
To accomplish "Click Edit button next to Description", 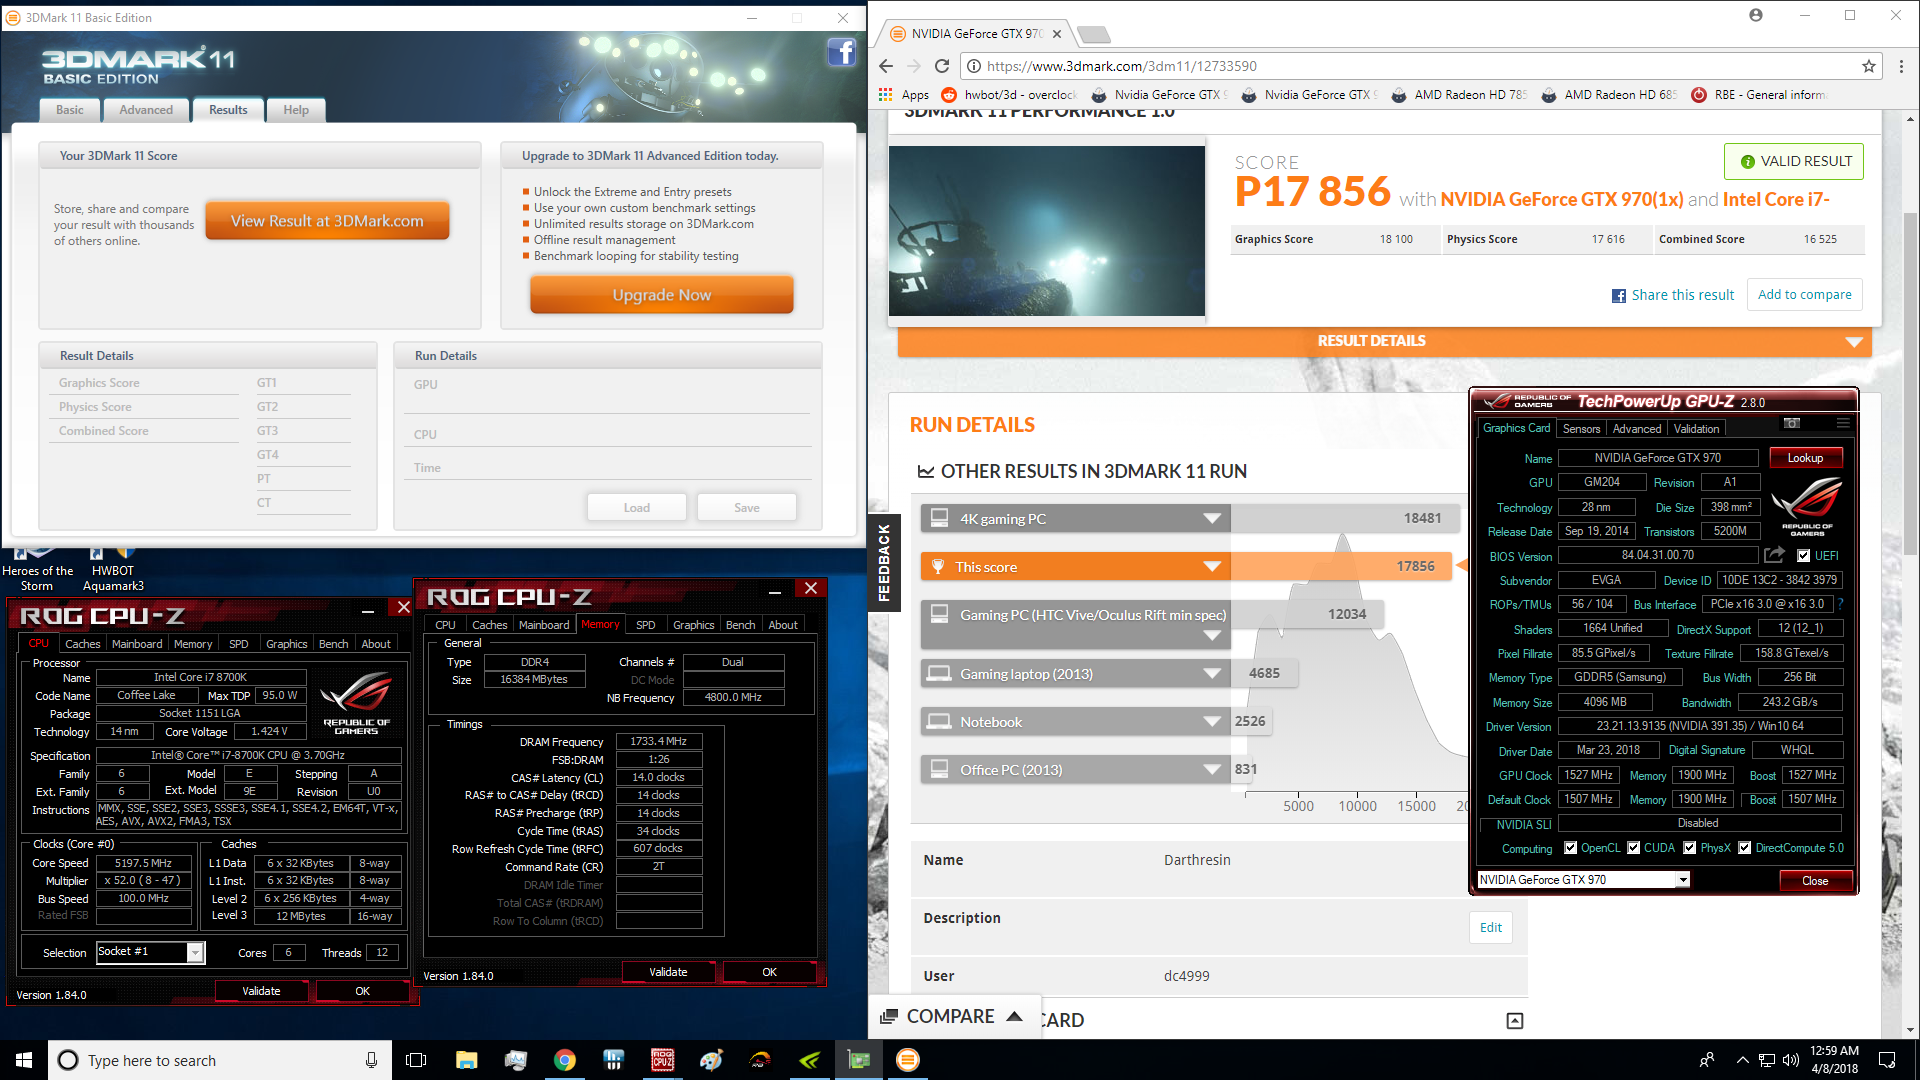I will pos(1490,927).
